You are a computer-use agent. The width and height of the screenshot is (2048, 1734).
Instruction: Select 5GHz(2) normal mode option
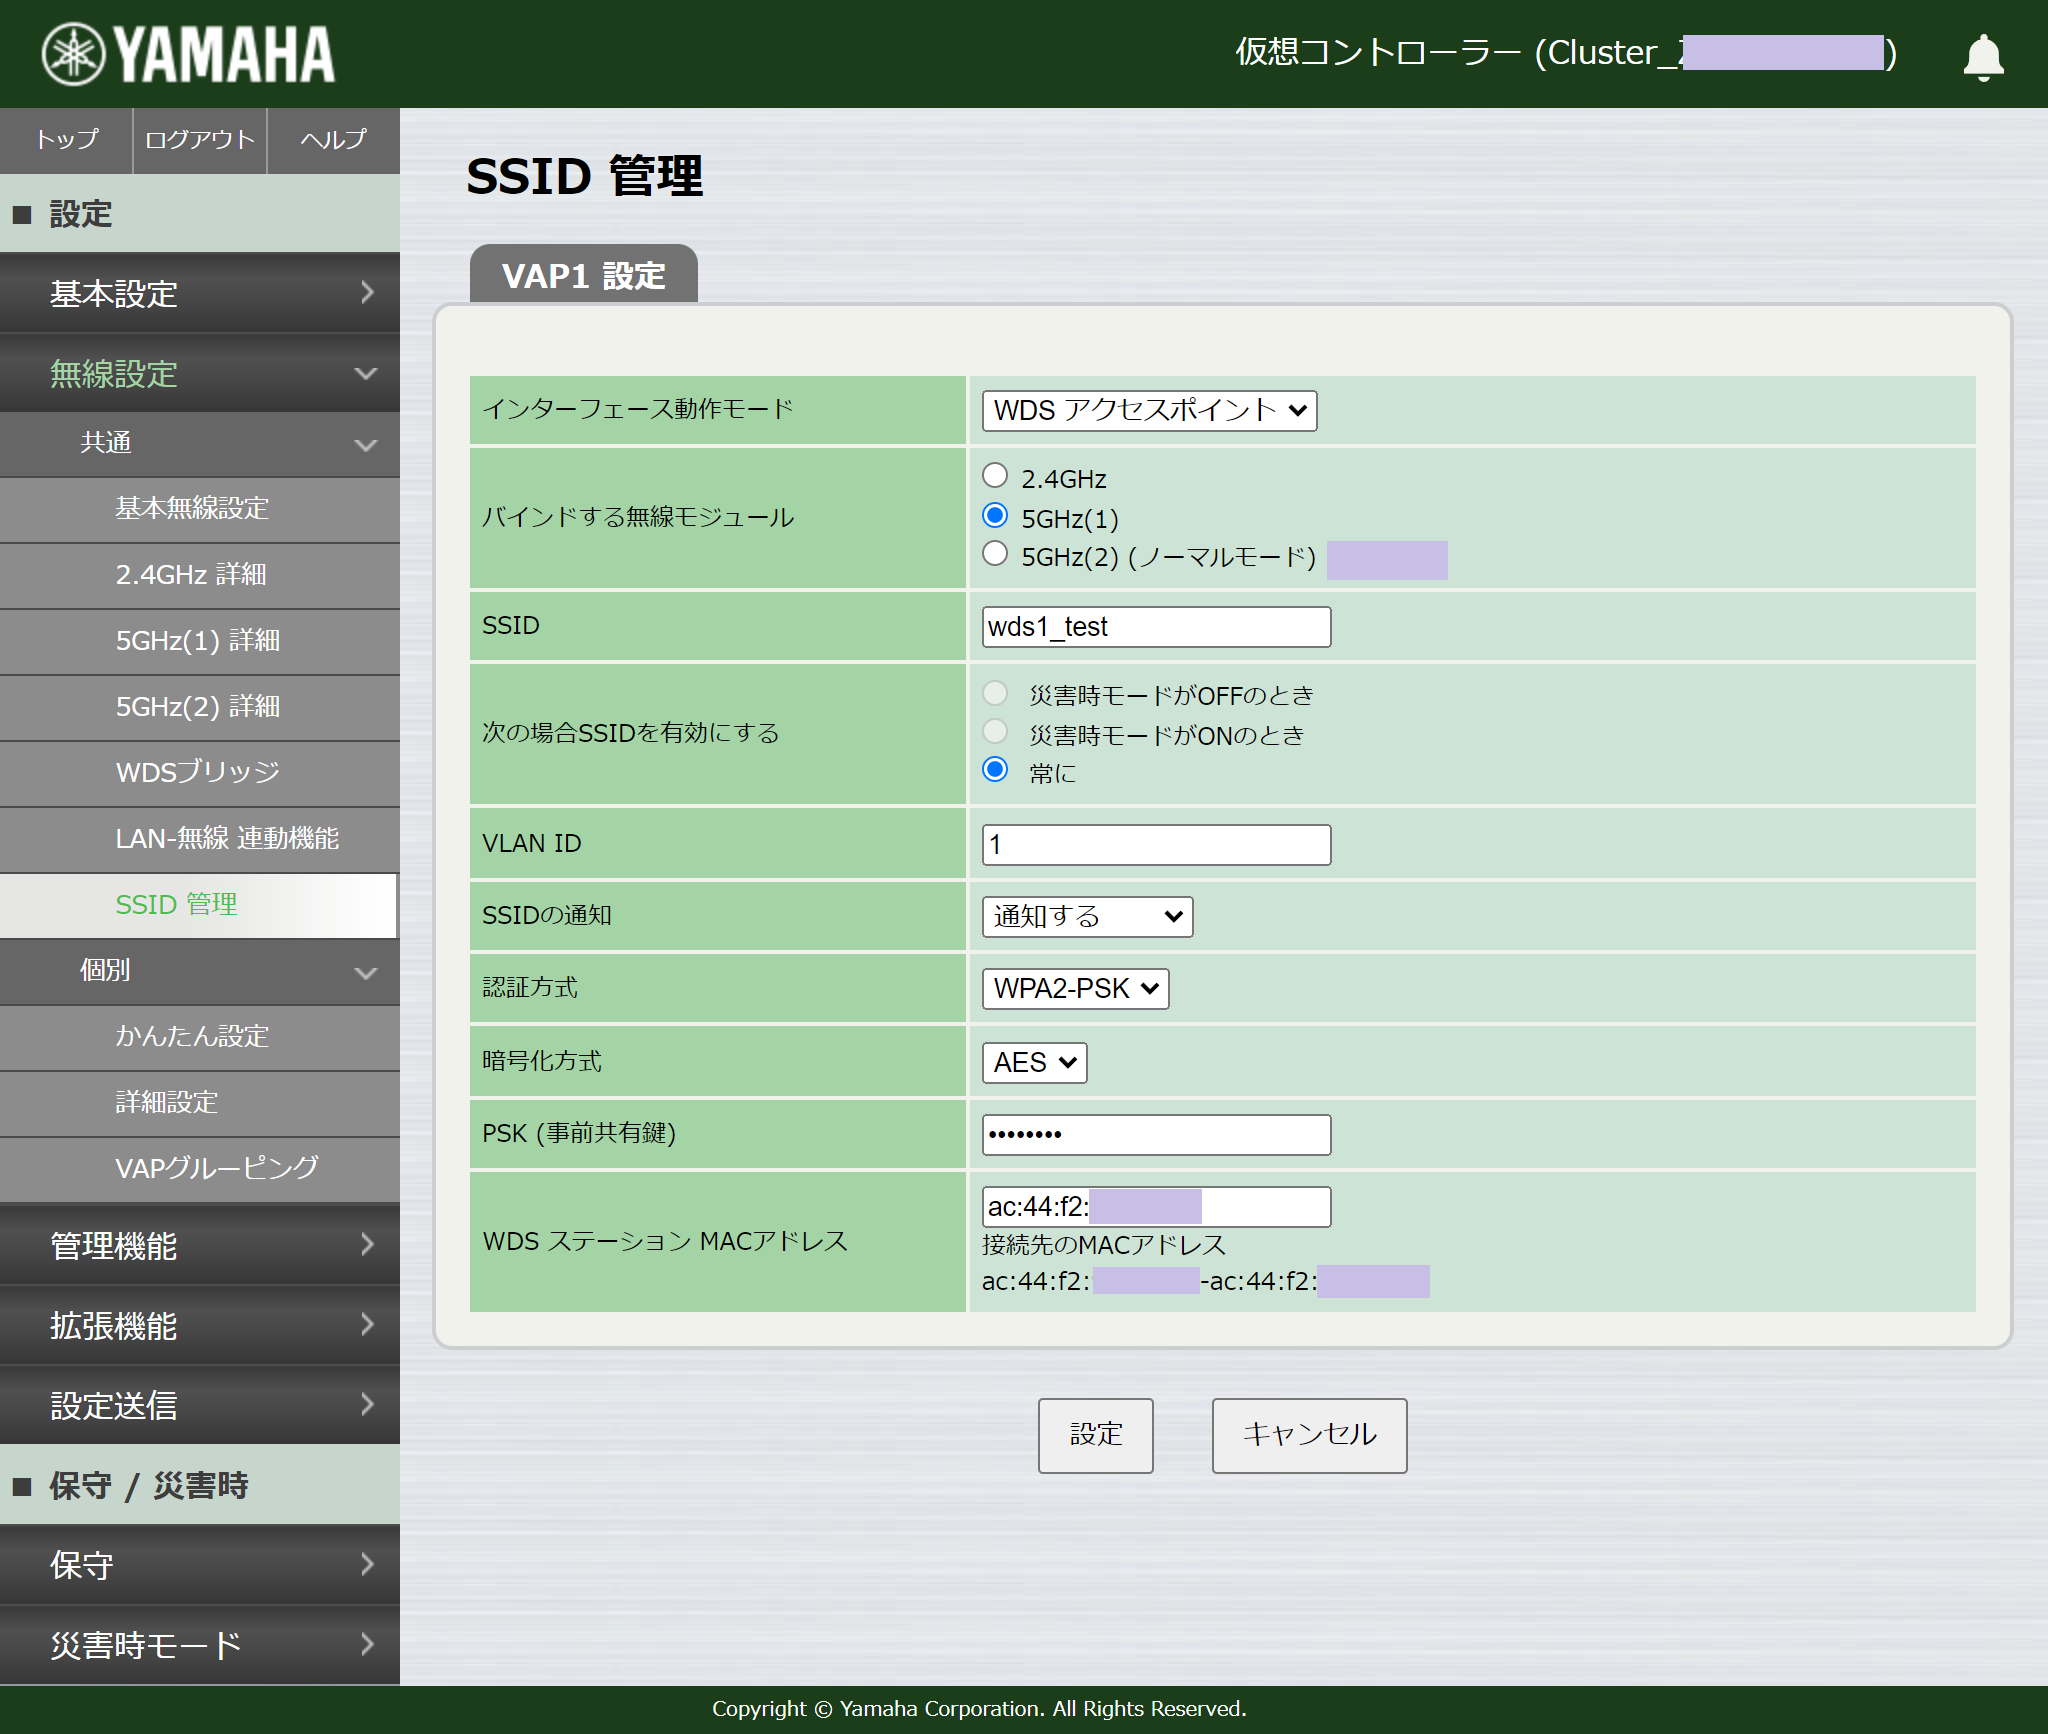995,553
